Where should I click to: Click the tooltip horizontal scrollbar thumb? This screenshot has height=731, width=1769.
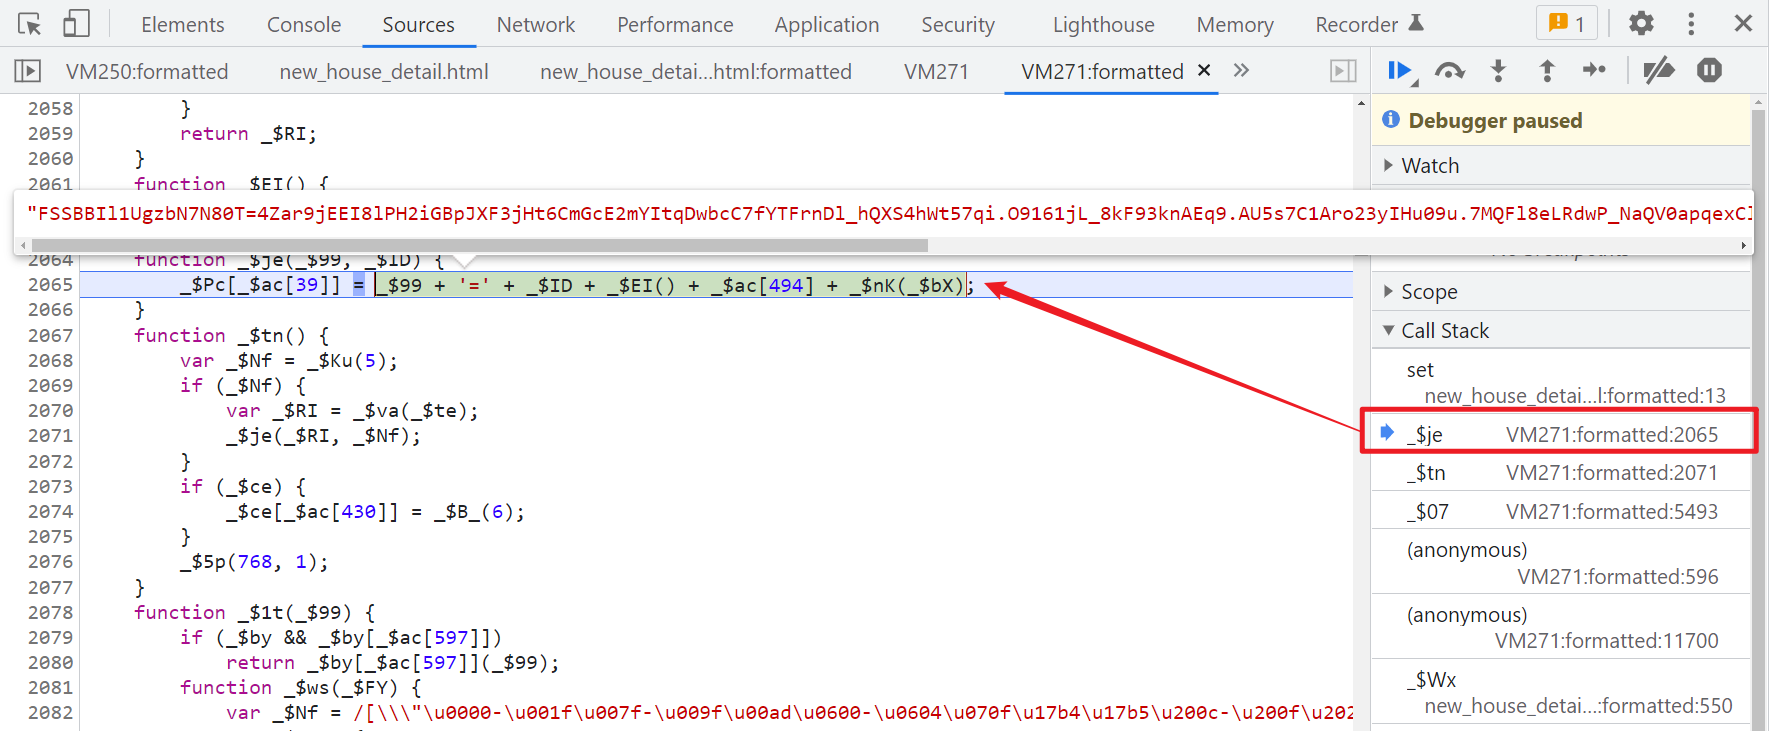point(479,245)
